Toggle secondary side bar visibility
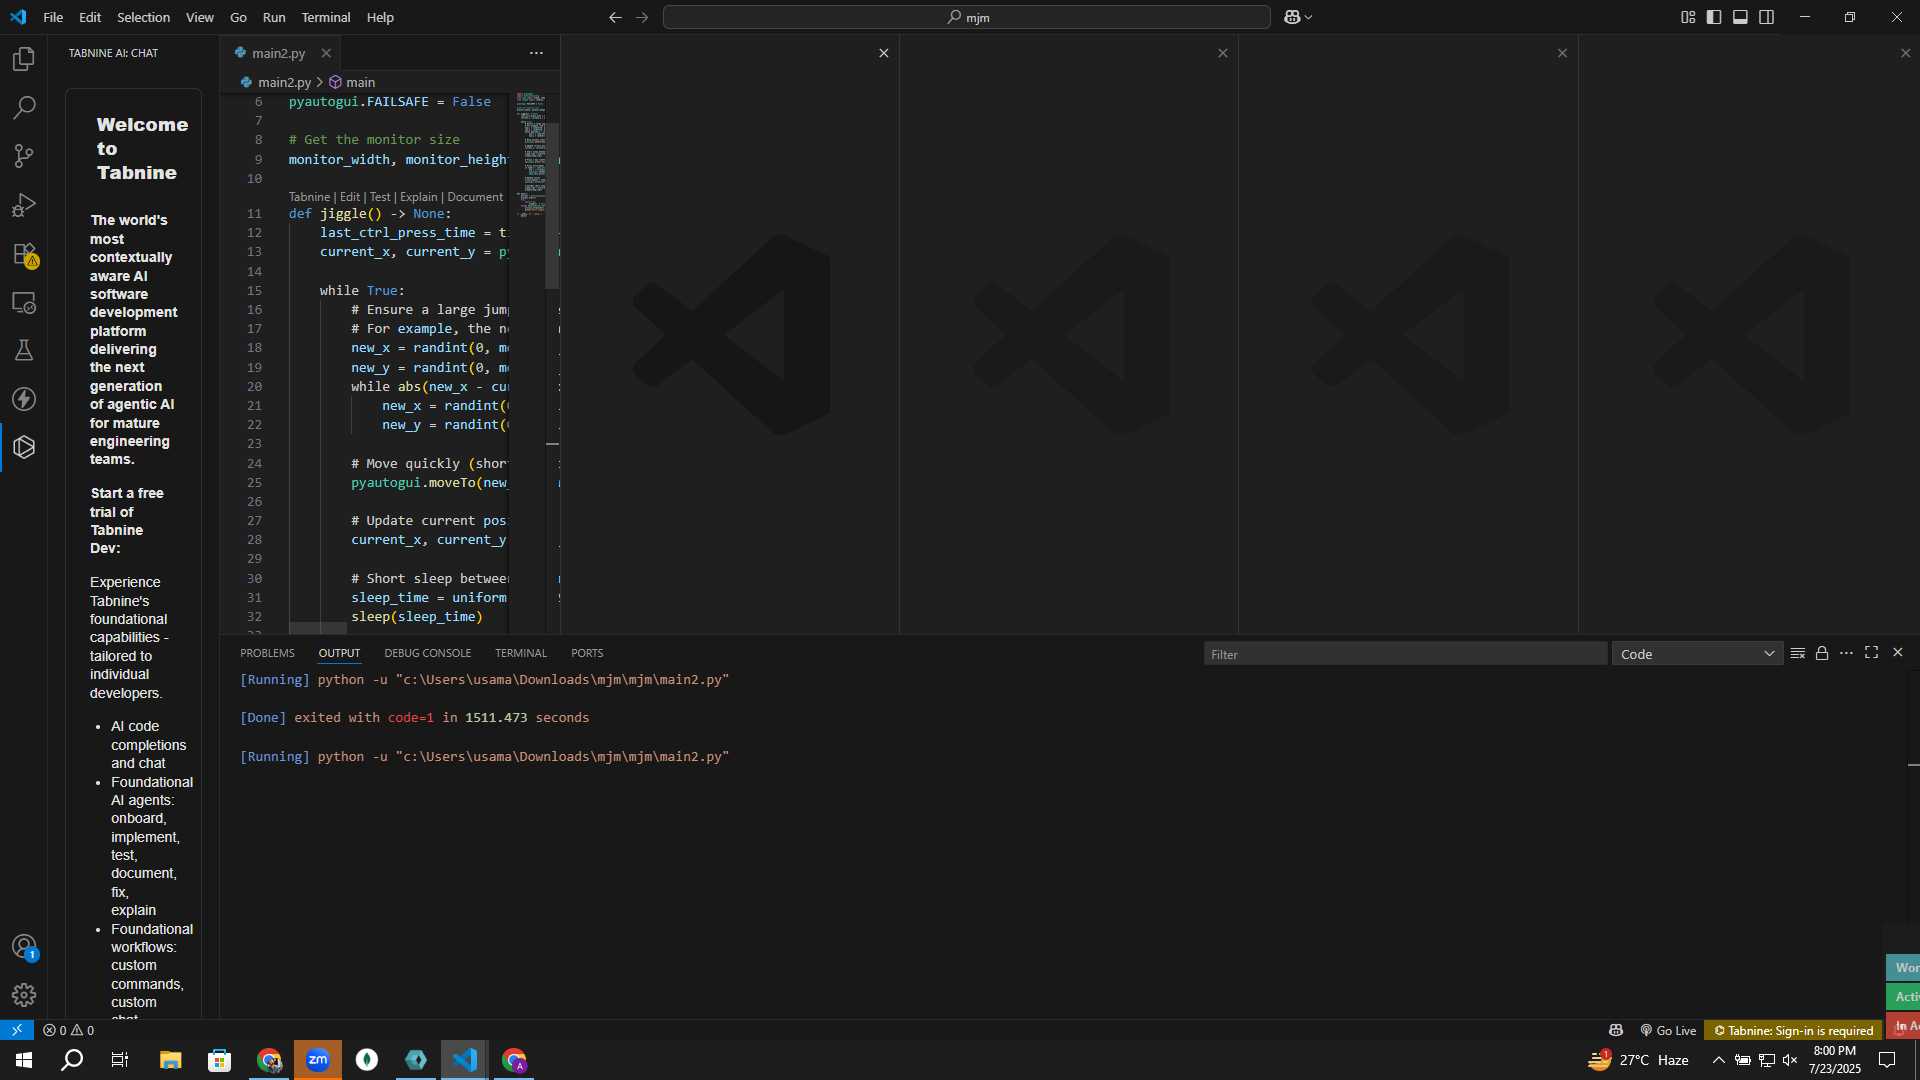This screenshot has width=1920, height=1080. pos(1767,17)
